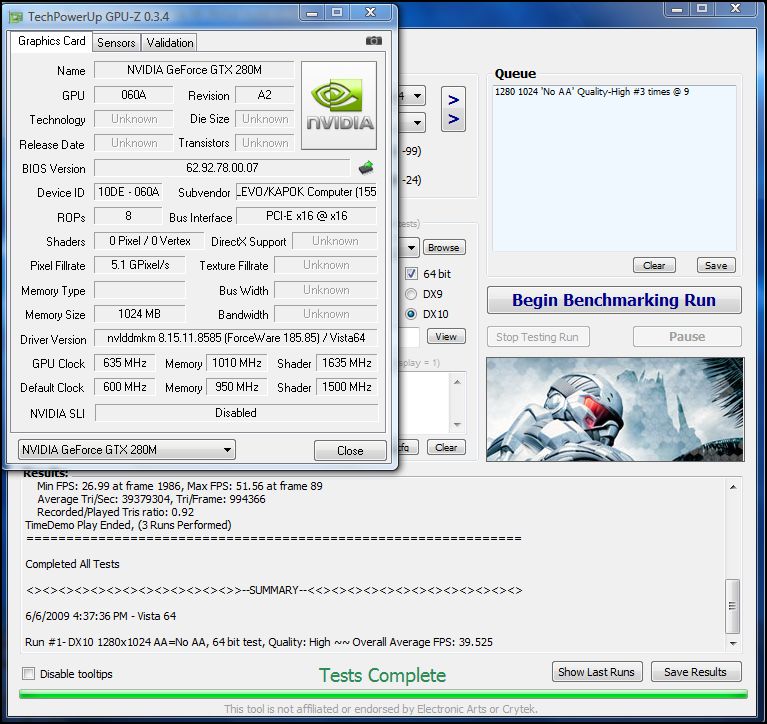
Task: Click Overall Average FPS result line
Action: [x=259, y=642]
